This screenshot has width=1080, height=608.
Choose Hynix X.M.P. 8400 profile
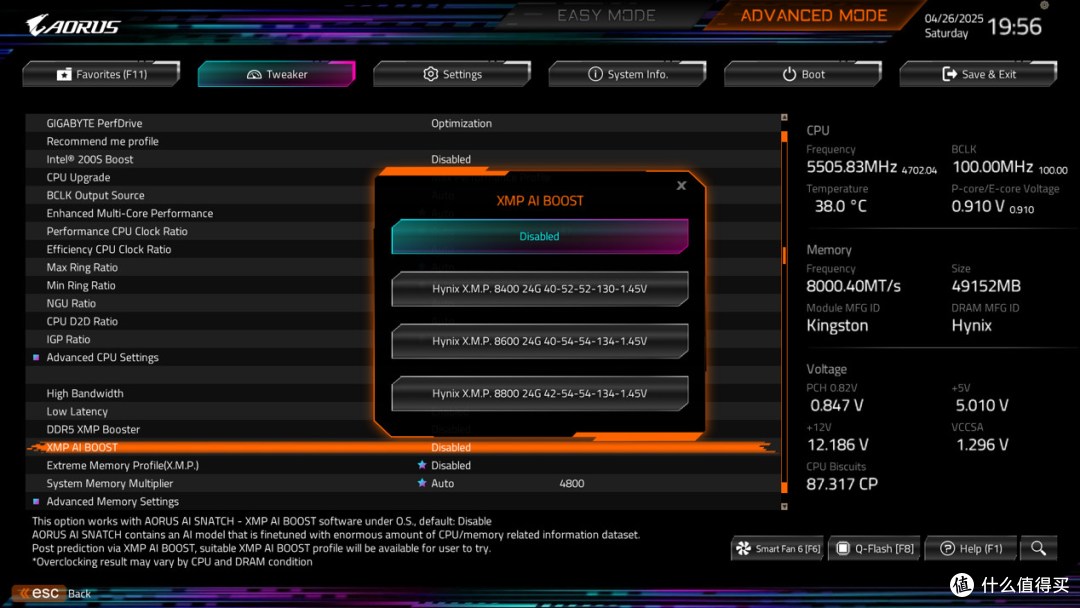(539, 289)
